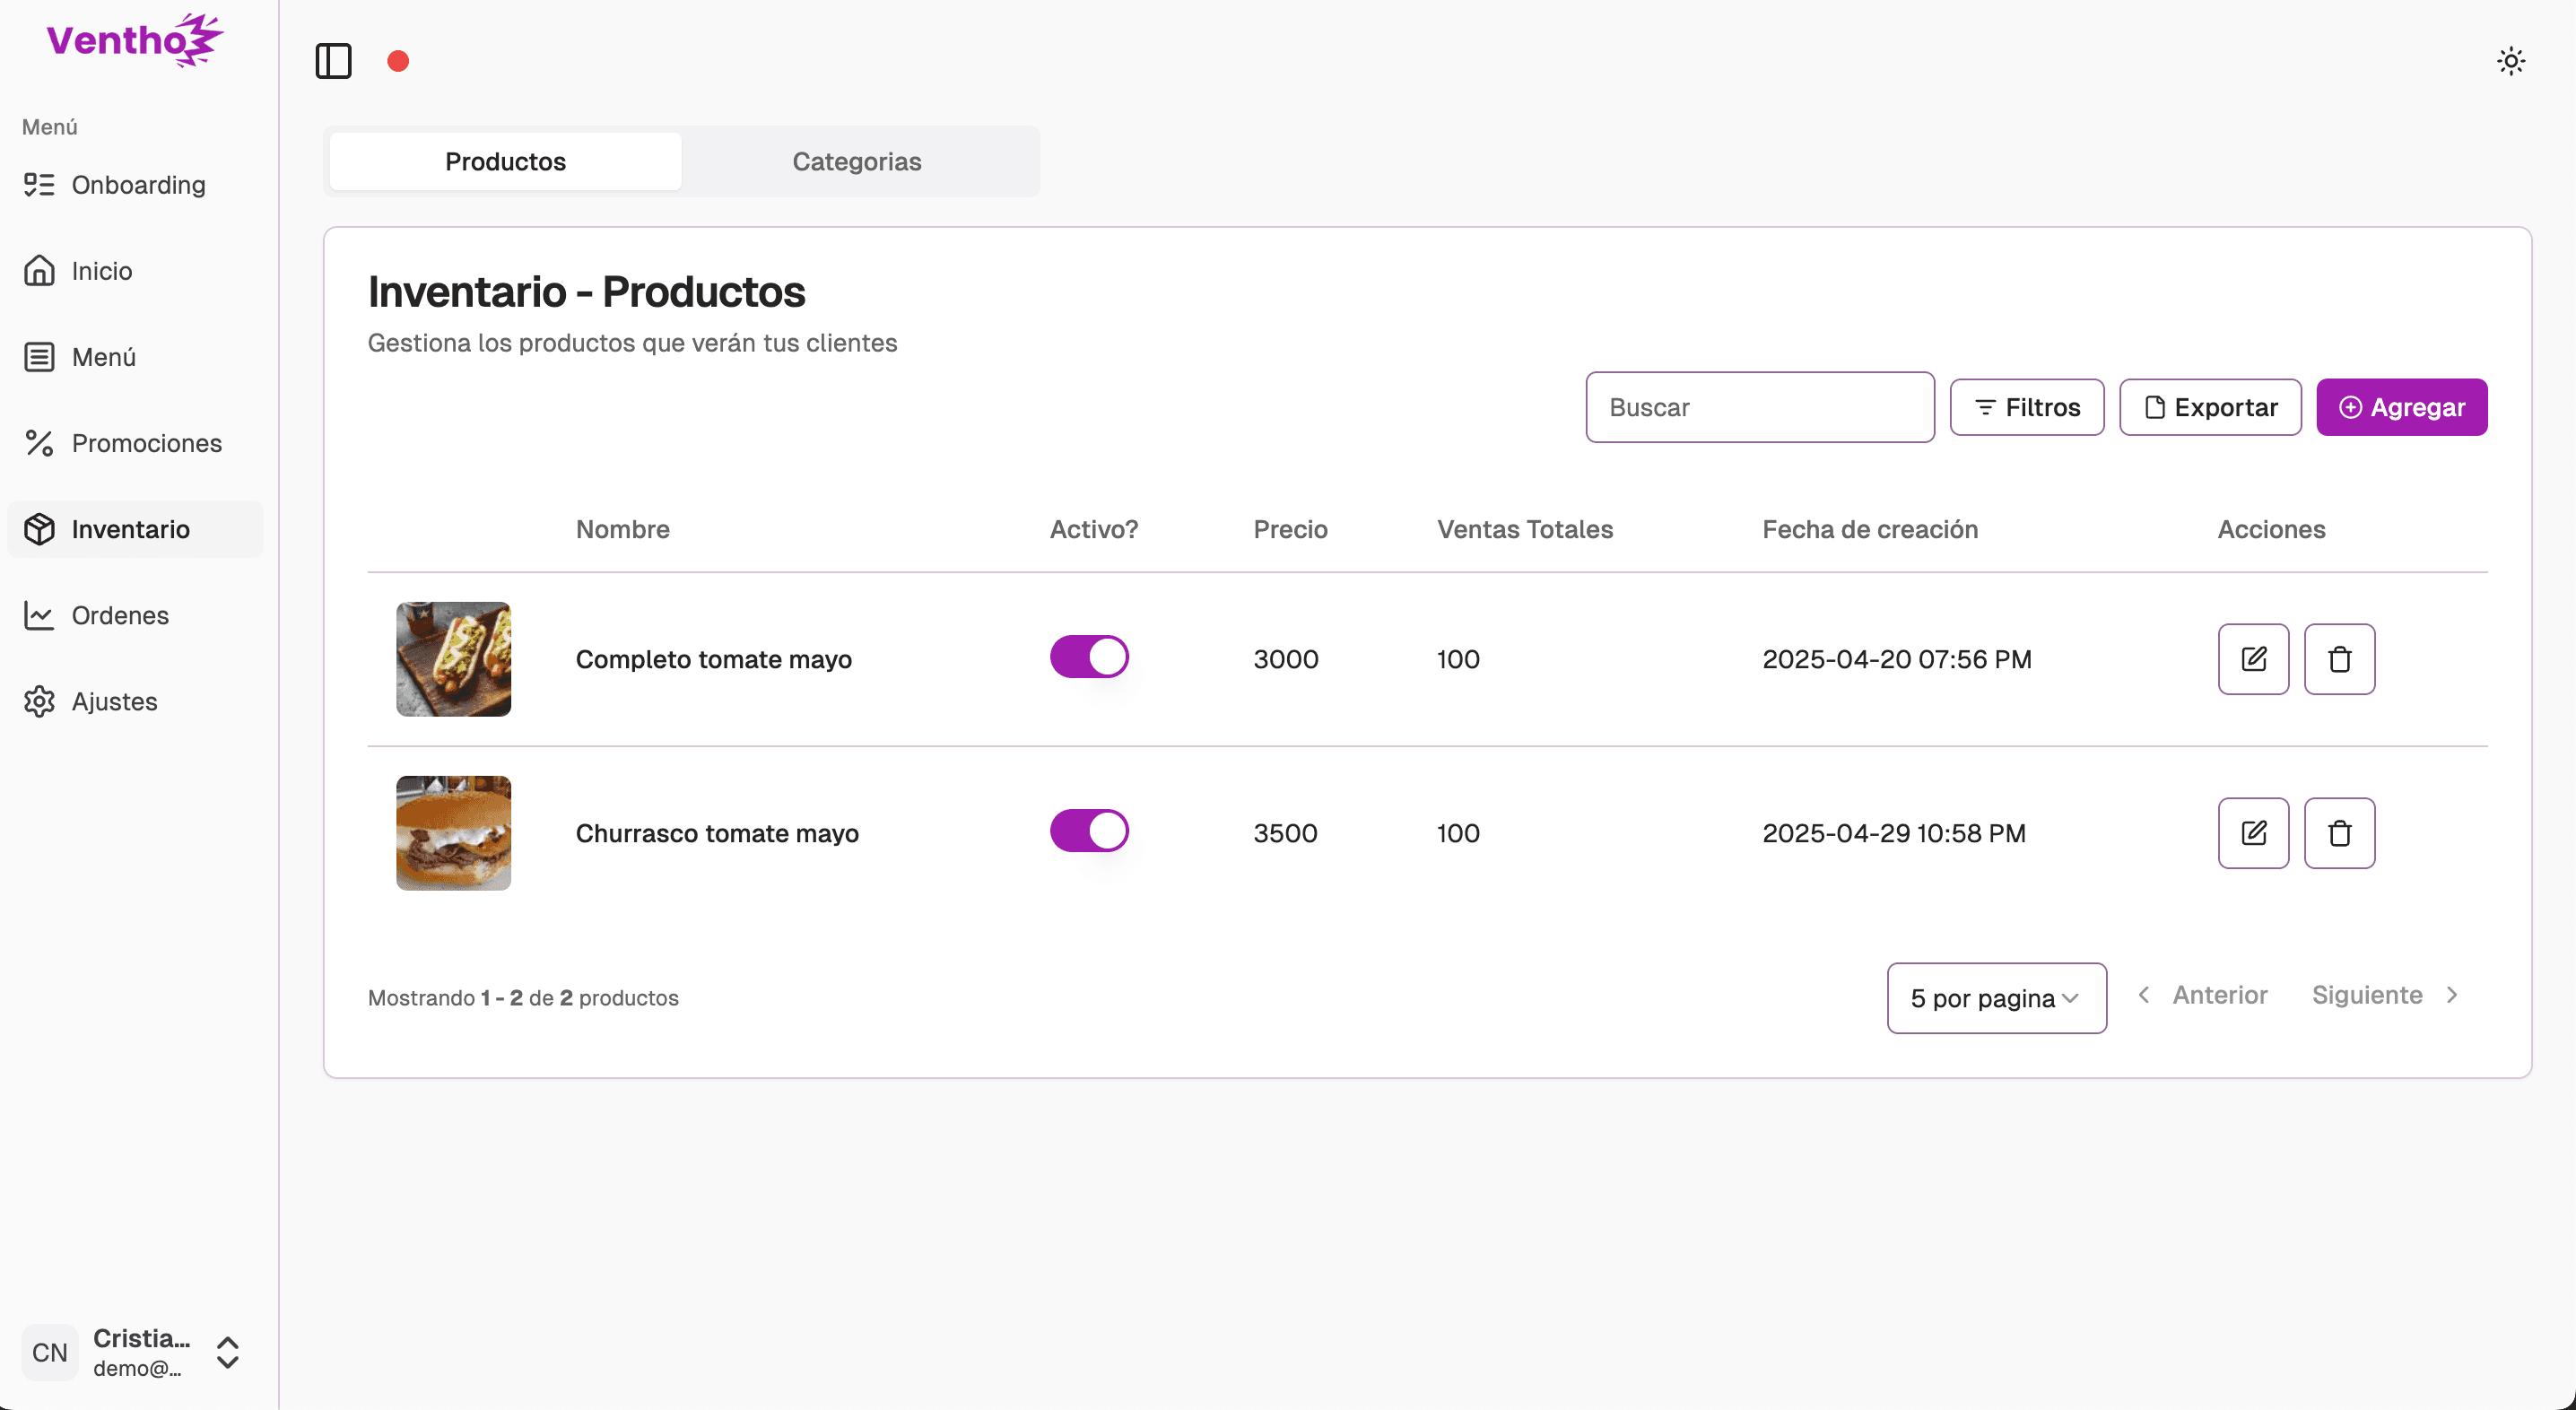The width and height of the screenshot is (2576, 1410).
Task: Select the Productos tab
Action: pyautogui.click(x=505, y=161)
